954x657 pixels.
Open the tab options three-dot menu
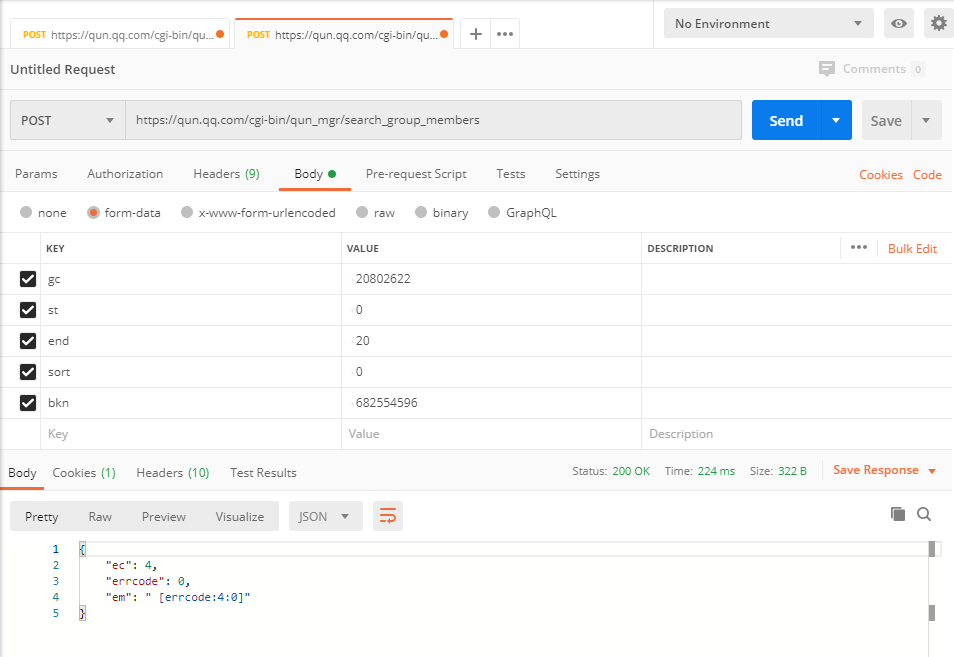tap(505, 34)
